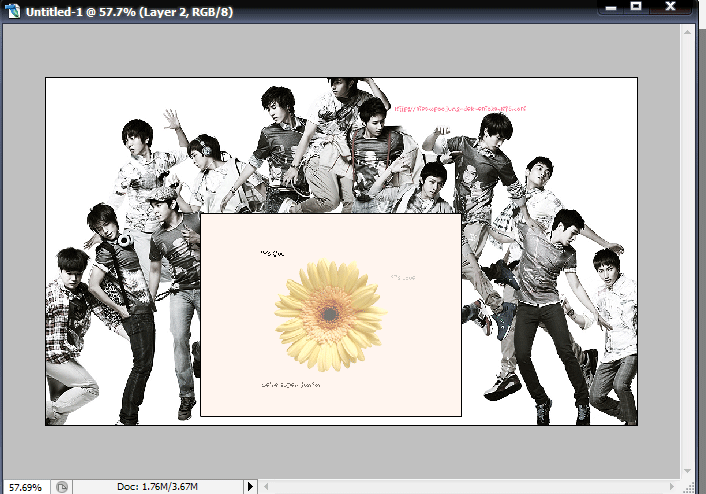The image size is (706, 494).
Task: Click the Photoshop document icon in the title bar
Action: [12, 11]
